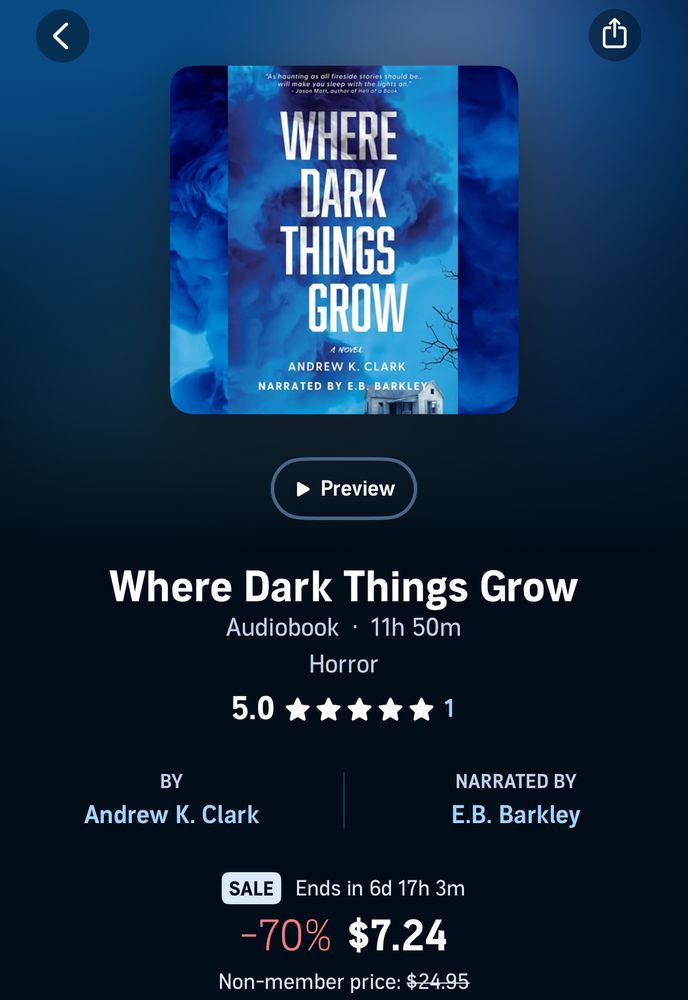This screenshot has width=688, height=1000.
Task: Go back using the left chevron
Action: tap(62, 36)
